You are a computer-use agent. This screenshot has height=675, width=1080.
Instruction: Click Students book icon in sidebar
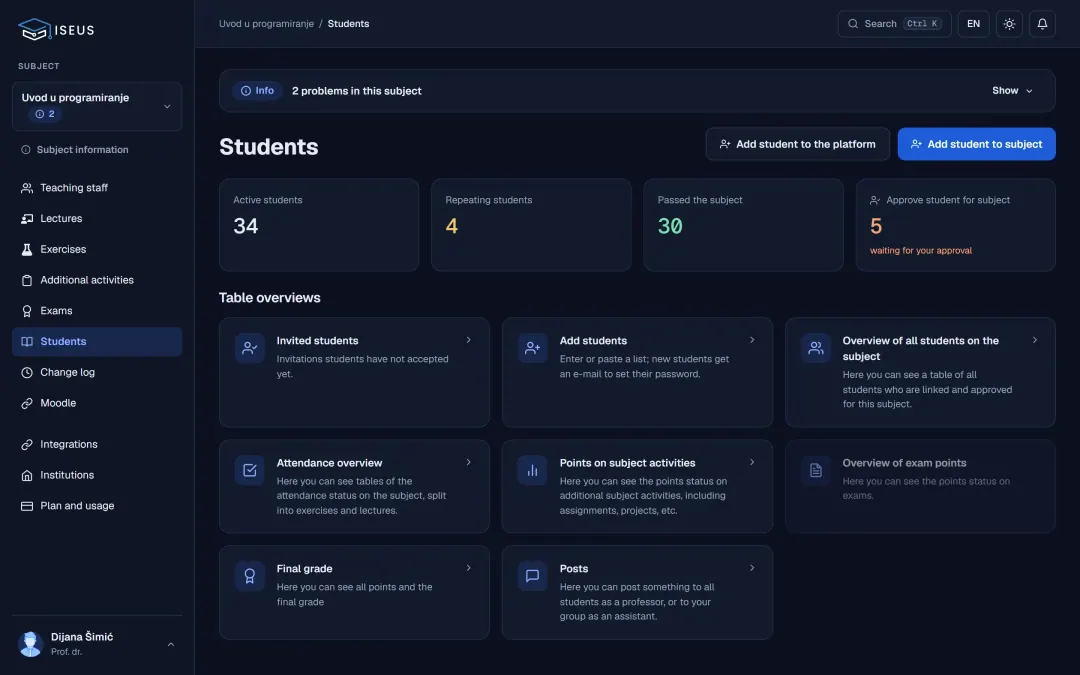pyautogui.click(x=27, y=342)
